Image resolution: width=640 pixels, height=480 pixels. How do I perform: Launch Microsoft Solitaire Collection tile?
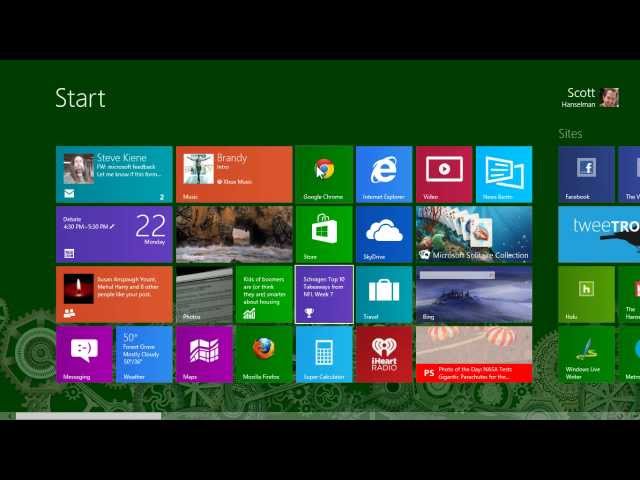coord(474,234)
